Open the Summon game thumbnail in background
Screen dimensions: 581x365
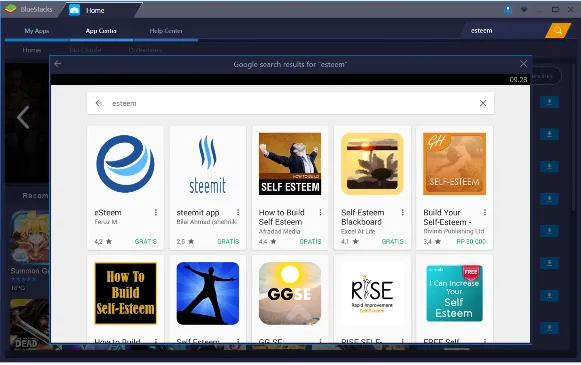click(x=30, y=237)
